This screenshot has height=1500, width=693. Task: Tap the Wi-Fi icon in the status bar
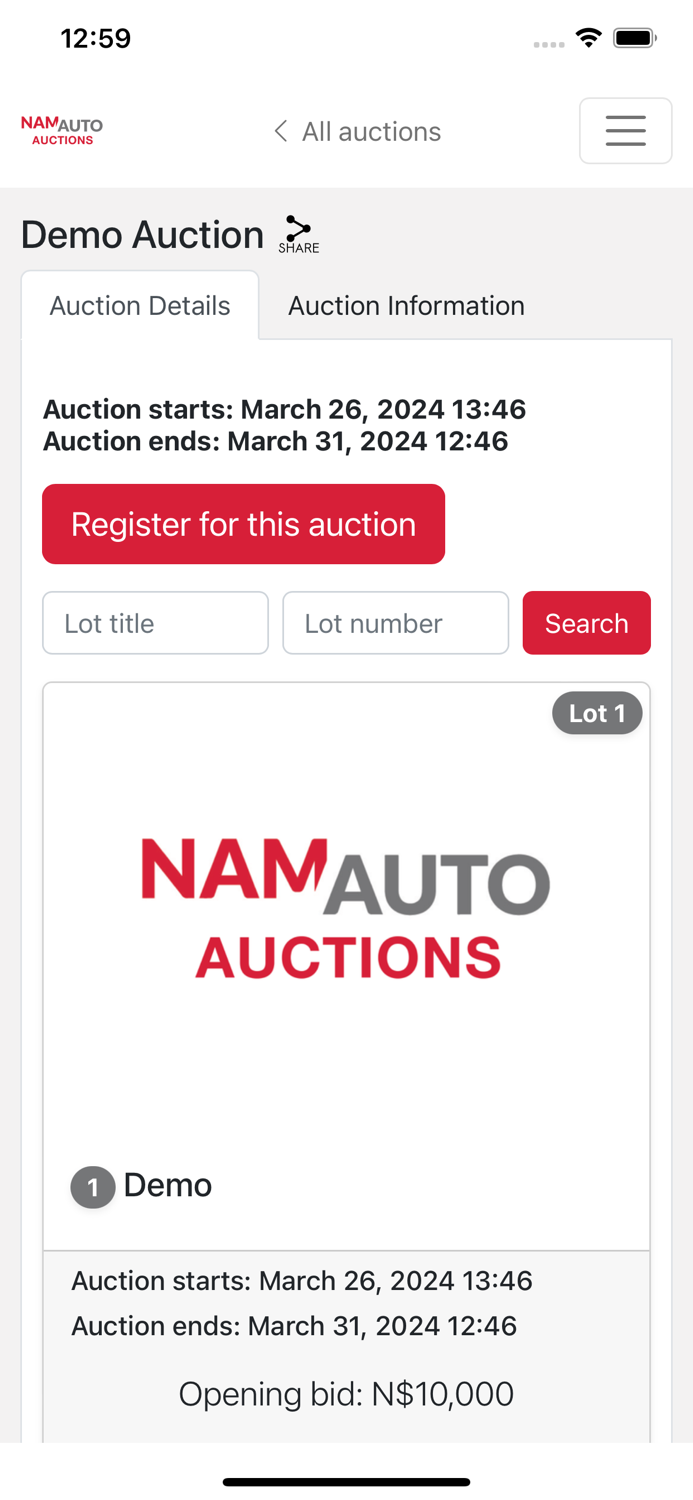(588, 37)
